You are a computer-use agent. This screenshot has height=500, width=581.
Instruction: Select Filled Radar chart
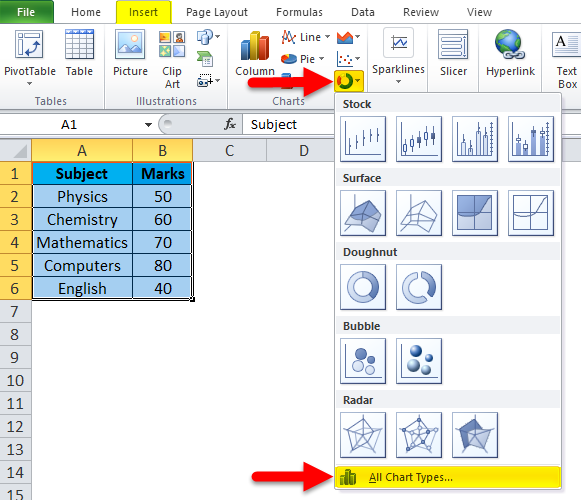[x=475, y=435]
